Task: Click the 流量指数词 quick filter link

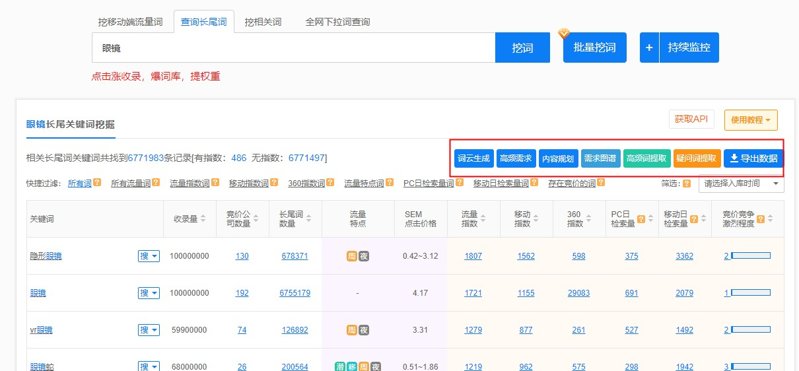Action: (190, 183)
